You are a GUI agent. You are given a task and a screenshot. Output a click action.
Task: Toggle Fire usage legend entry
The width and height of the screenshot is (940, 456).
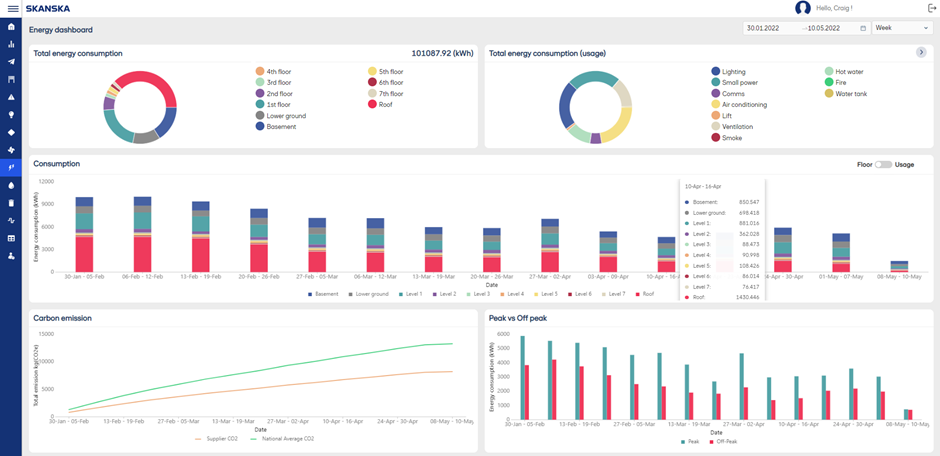point(836,82)
